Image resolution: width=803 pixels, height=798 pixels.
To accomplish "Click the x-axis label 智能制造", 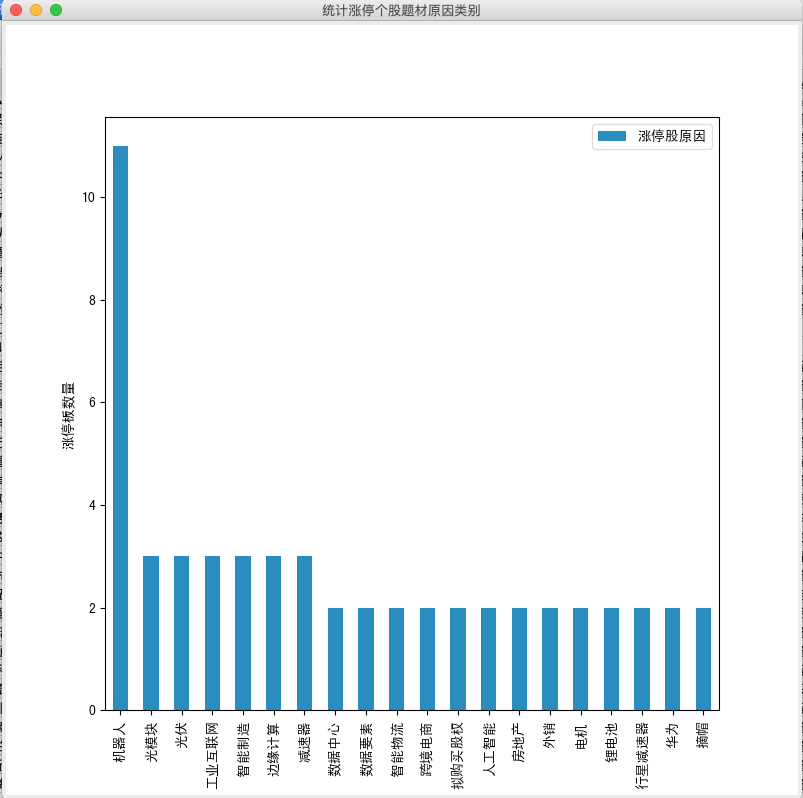I will [243, 749].
